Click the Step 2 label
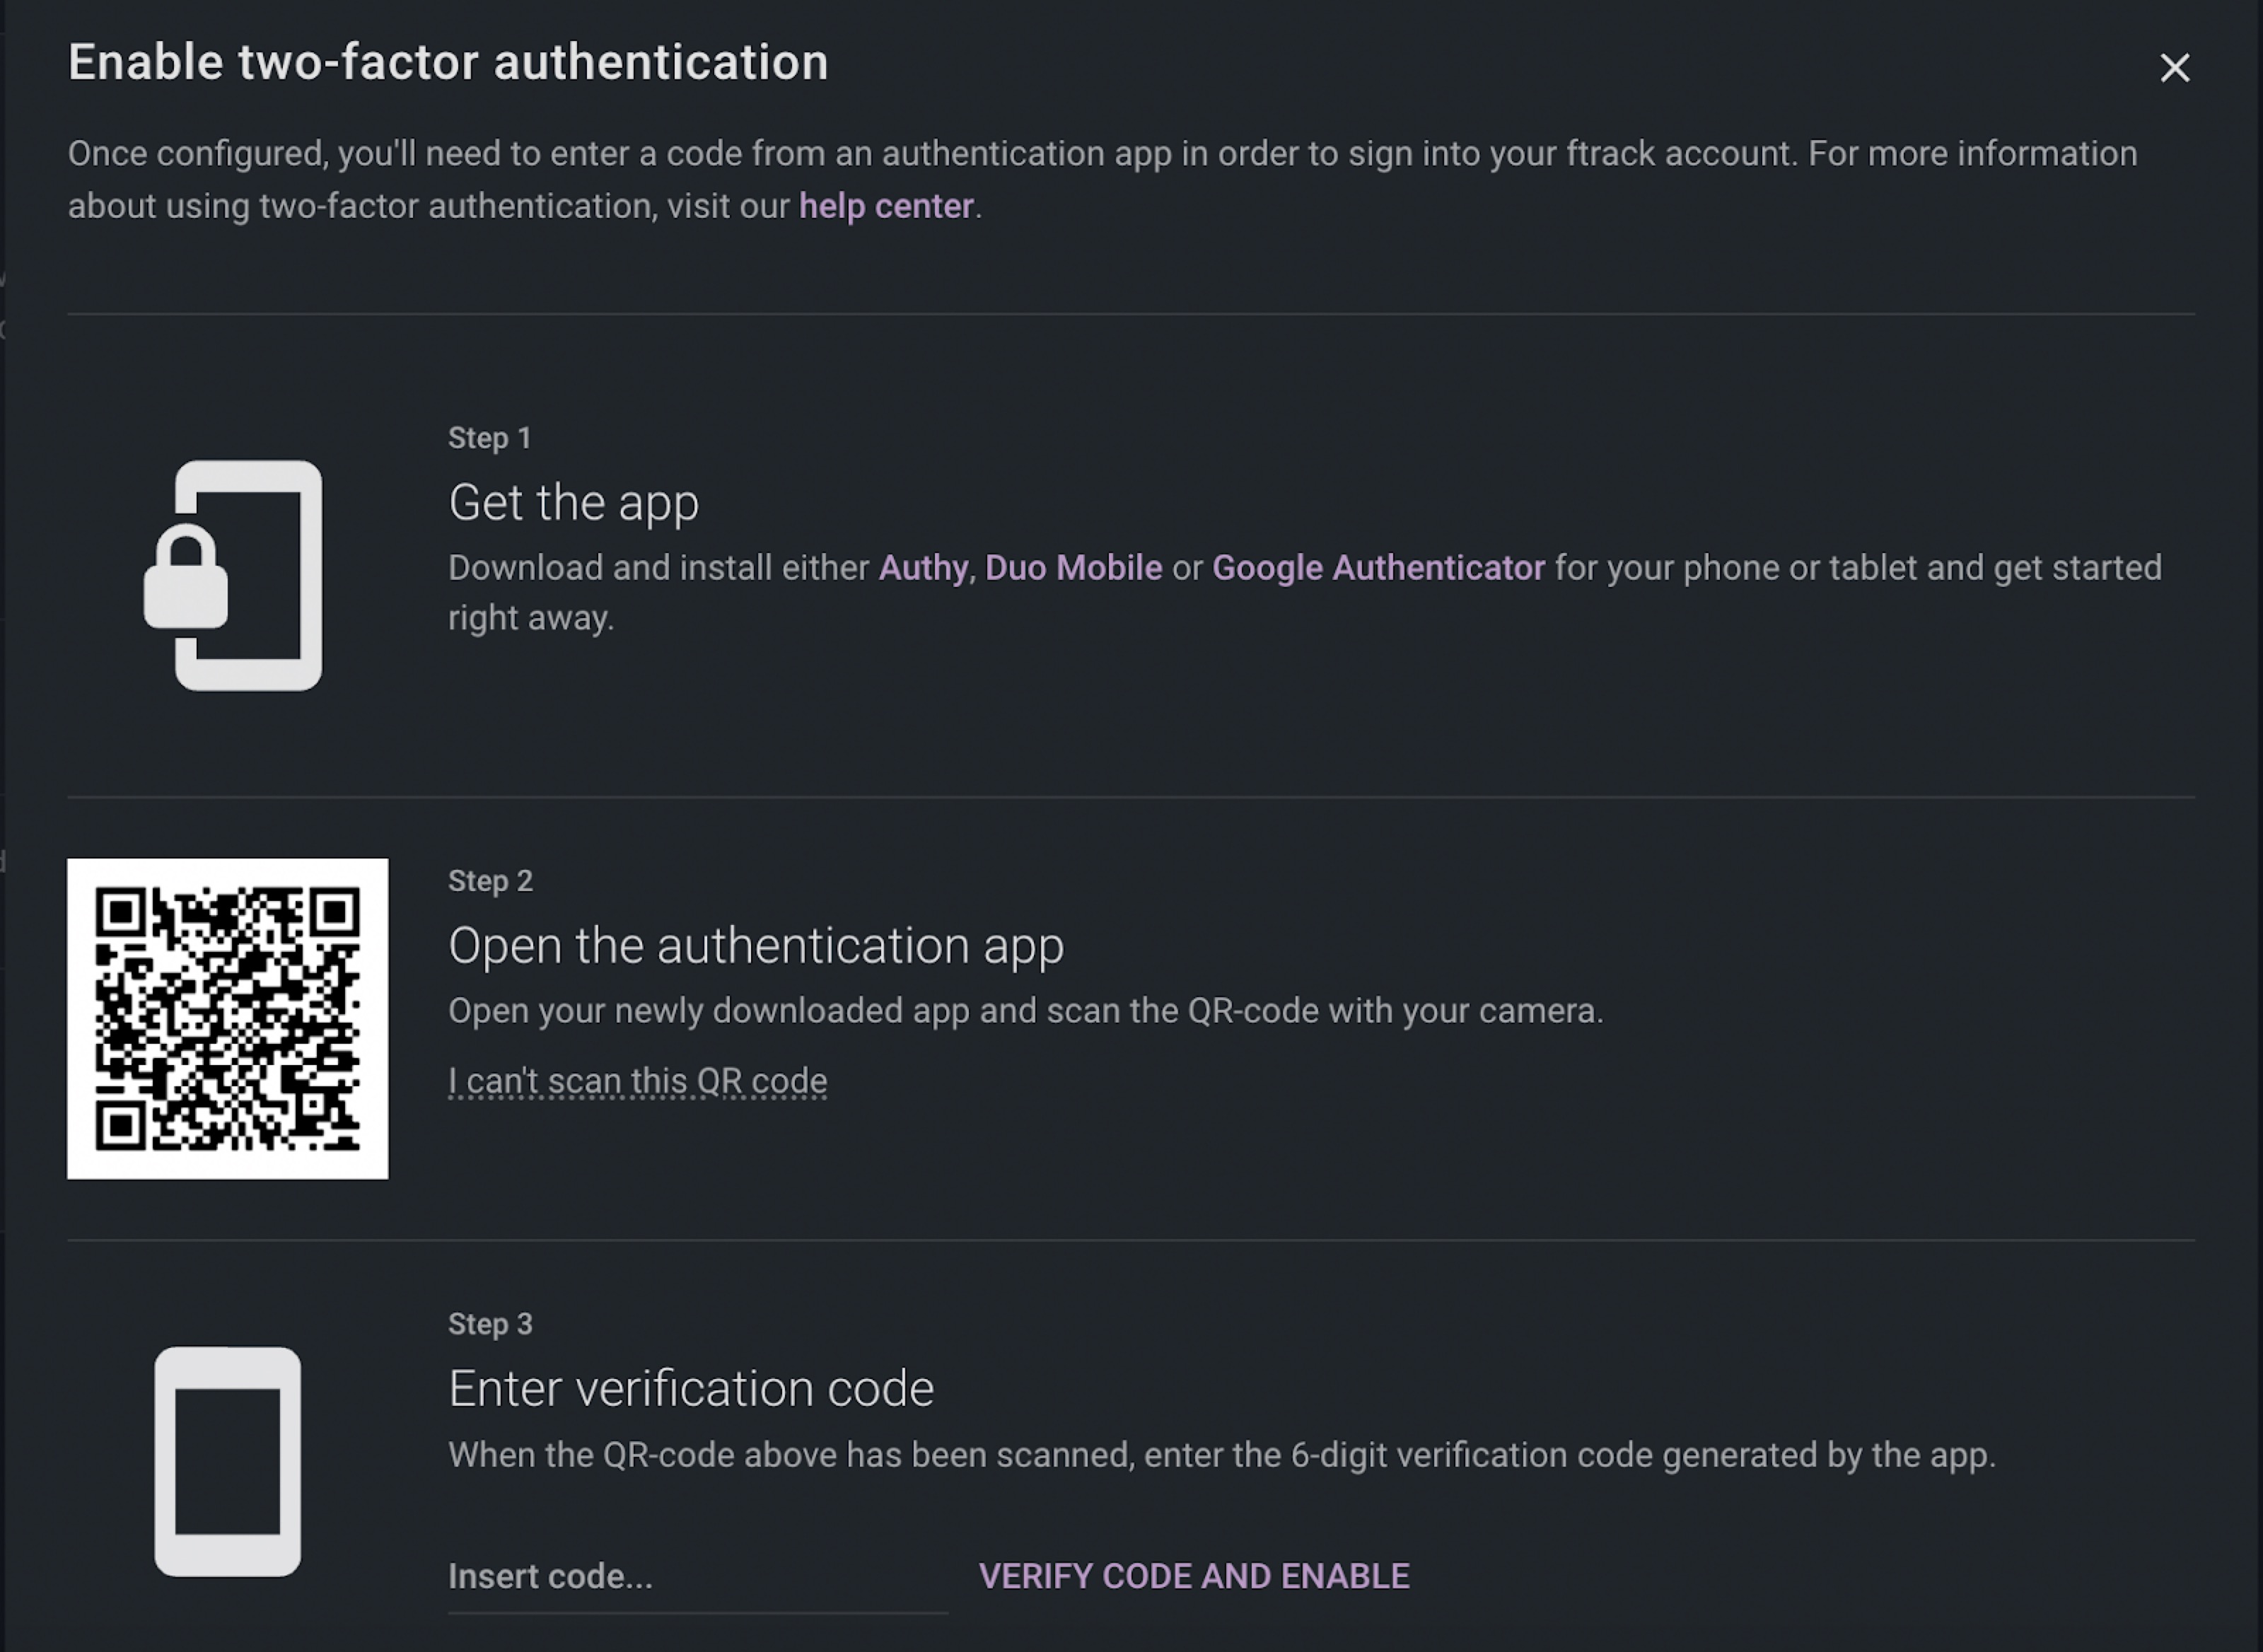Screen dimensions: 2263x1652 490,881
